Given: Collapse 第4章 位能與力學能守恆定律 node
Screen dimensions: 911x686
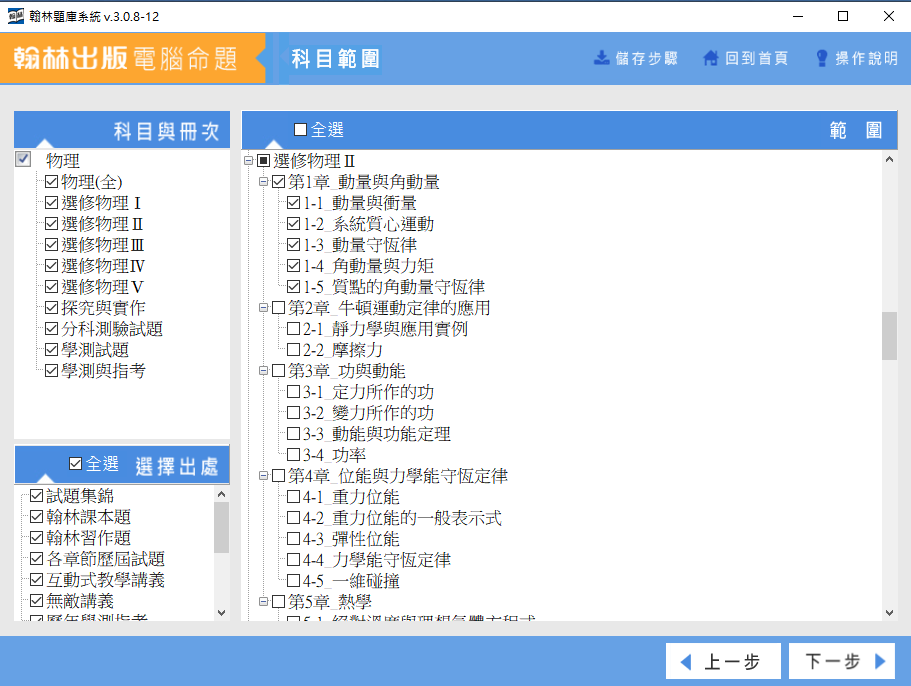Looking at the screenshot, I should pyautogui.click(x=263, y=476).
